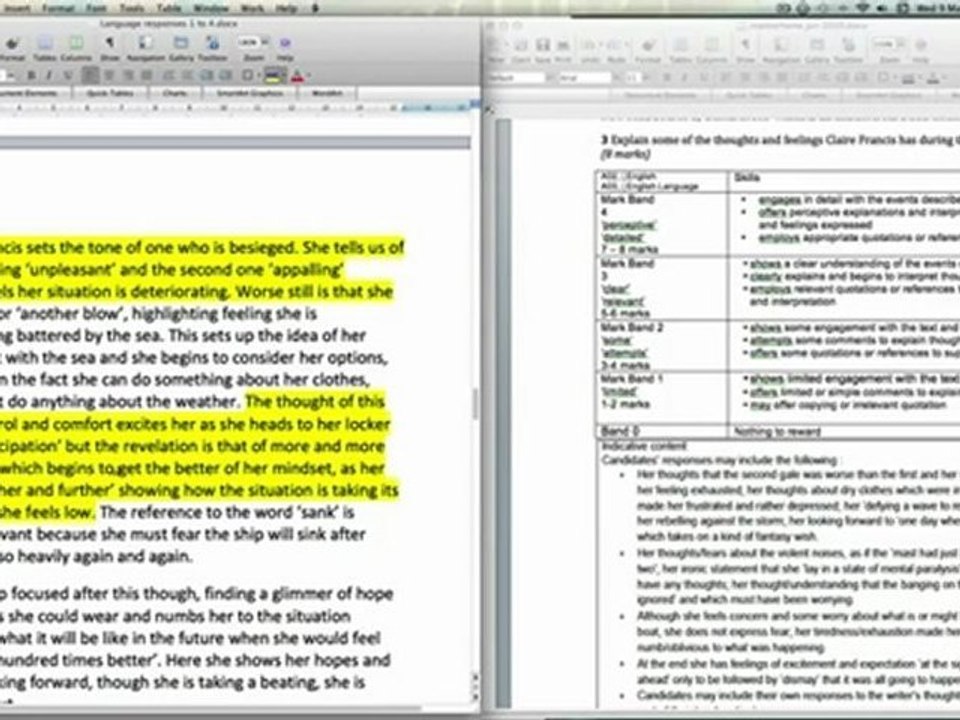Open the Work menu

[252, 8]
